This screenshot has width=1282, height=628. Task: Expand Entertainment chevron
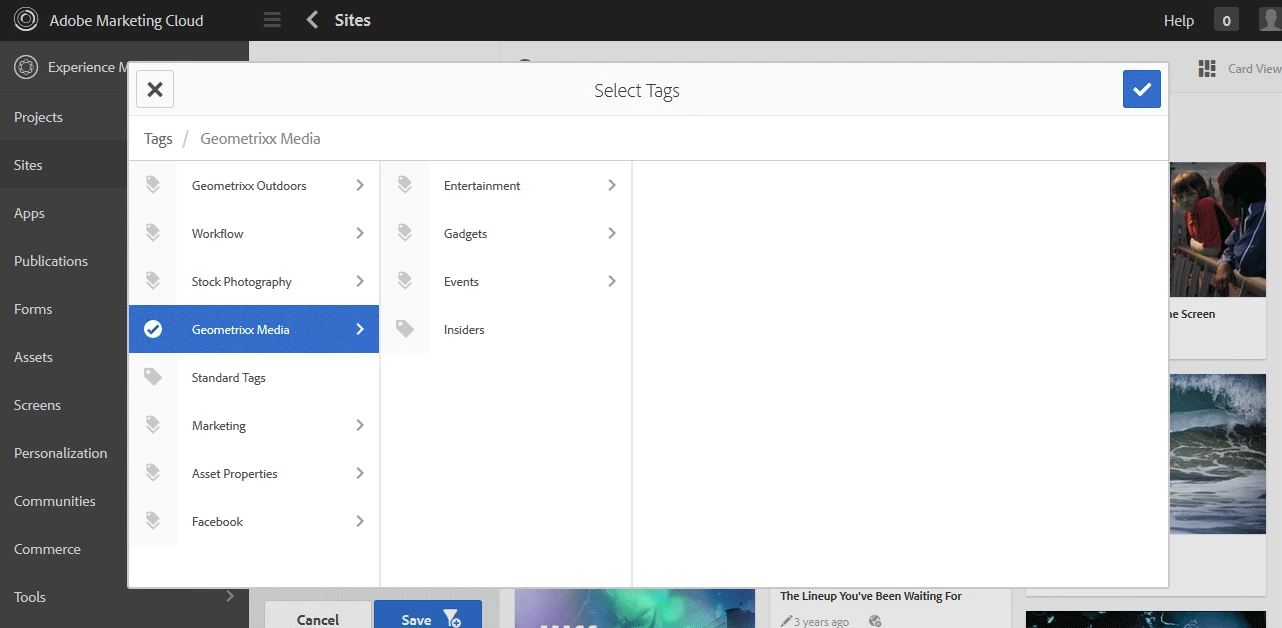point(612,185)
